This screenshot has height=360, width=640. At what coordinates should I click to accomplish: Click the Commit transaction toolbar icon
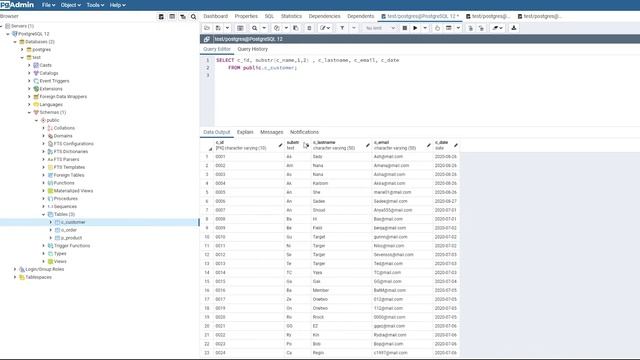(x=471, y=28)
